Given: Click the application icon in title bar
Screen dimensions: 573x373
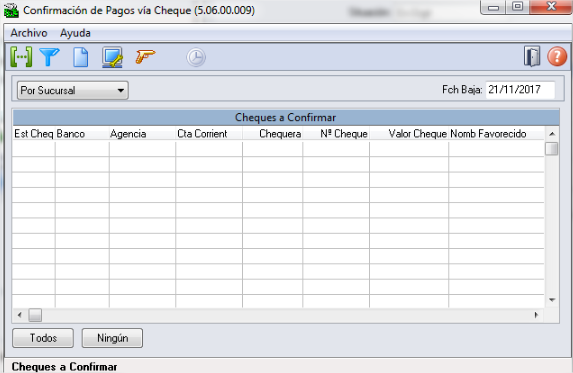Looking at the screenshot, I should [x=11, y=11].
